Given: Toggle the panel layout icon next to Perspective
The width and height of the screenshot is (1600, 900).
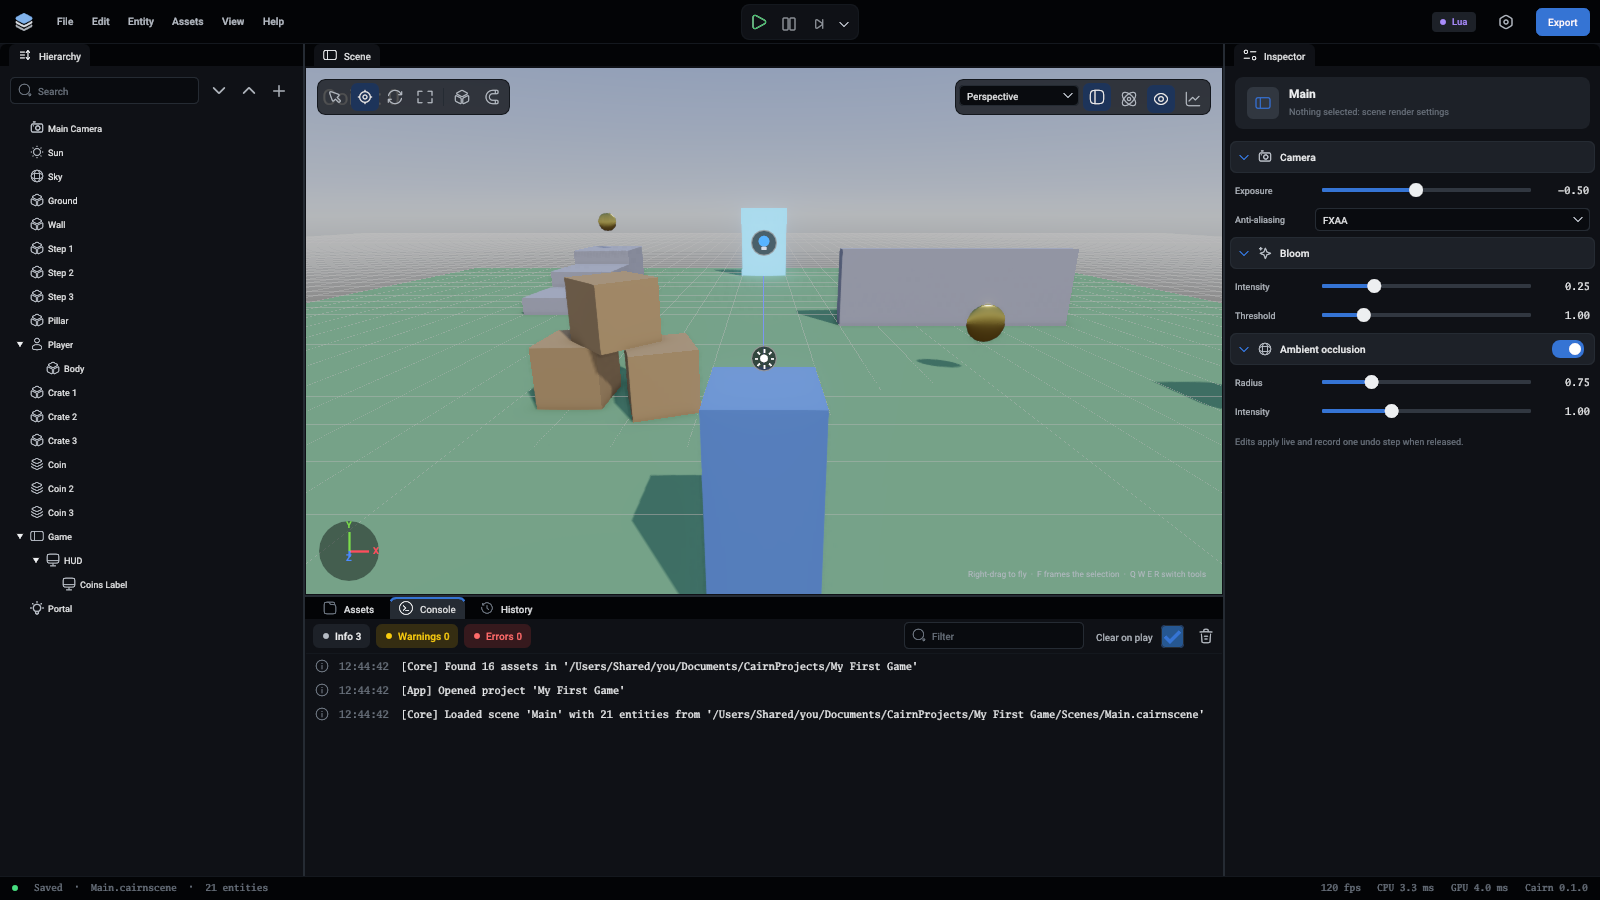Looking at the screenshot, I should point(1097,97).
